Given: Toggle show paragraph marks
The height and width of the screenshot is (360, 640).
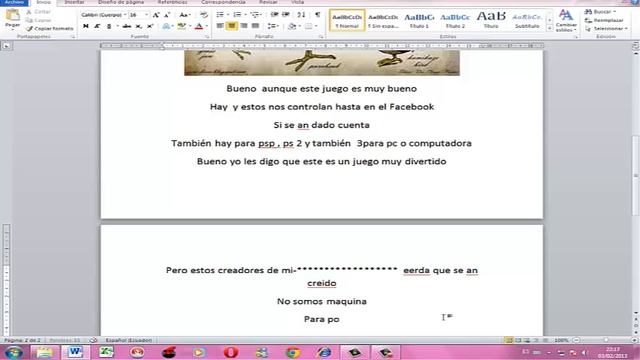Looking at the screenshot, I should point(318,15).
